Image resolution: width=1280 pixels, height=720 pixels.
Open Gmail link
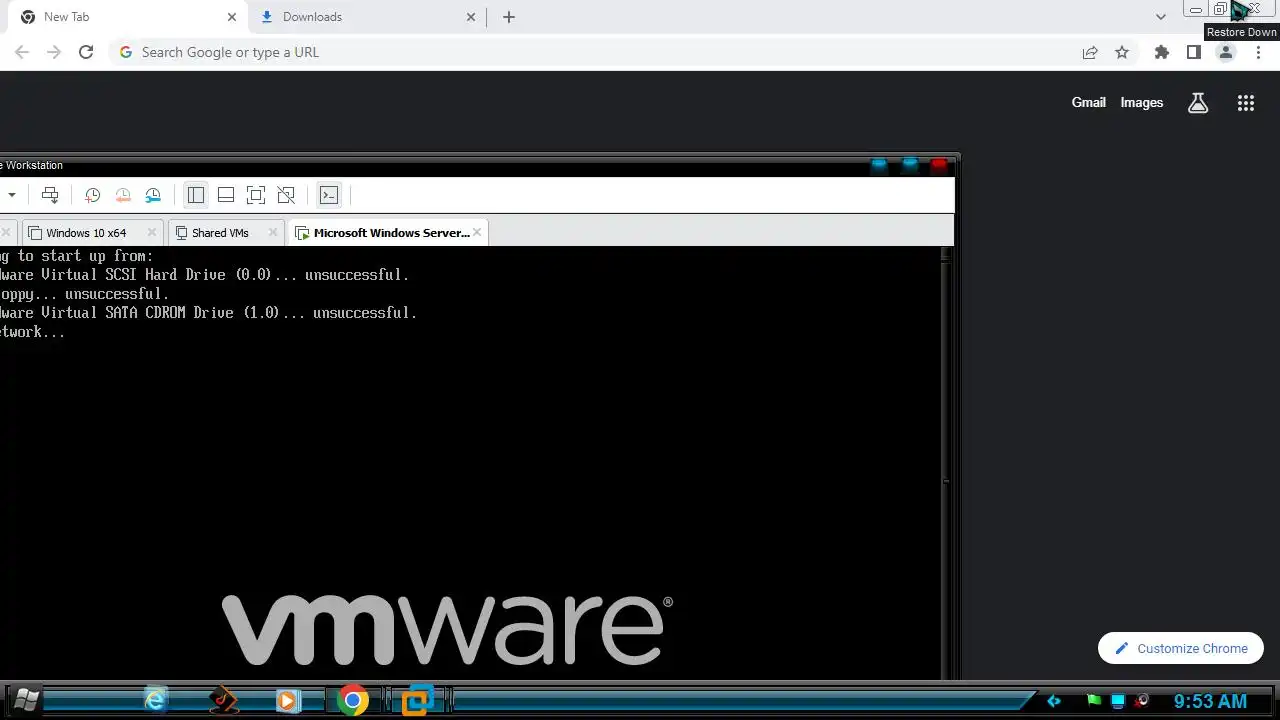click(1088, 102)
